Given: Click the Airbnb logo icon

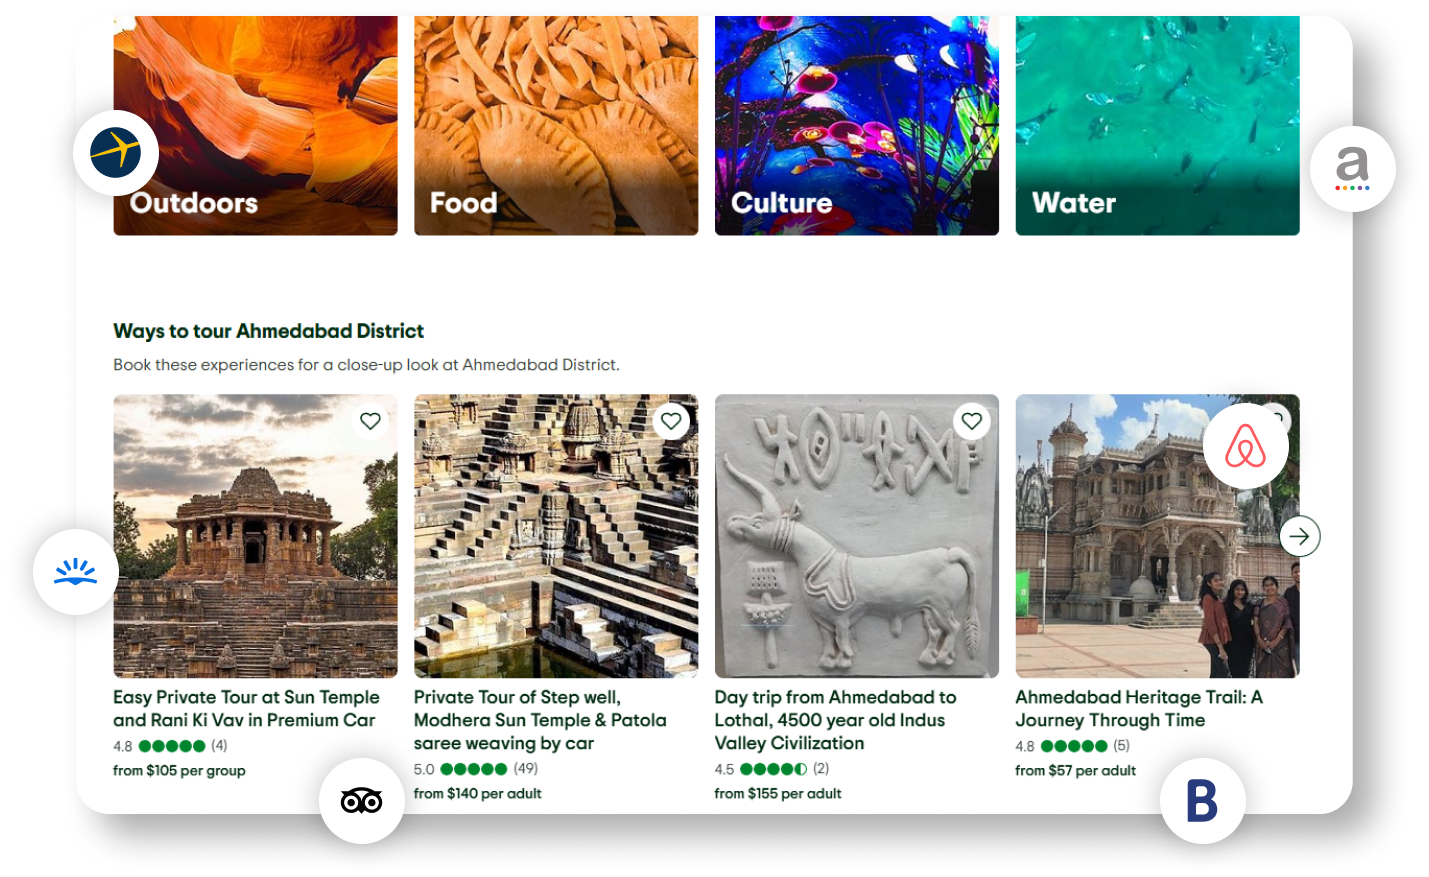Looking at the screenshot, I should (x=1245, y=446).
